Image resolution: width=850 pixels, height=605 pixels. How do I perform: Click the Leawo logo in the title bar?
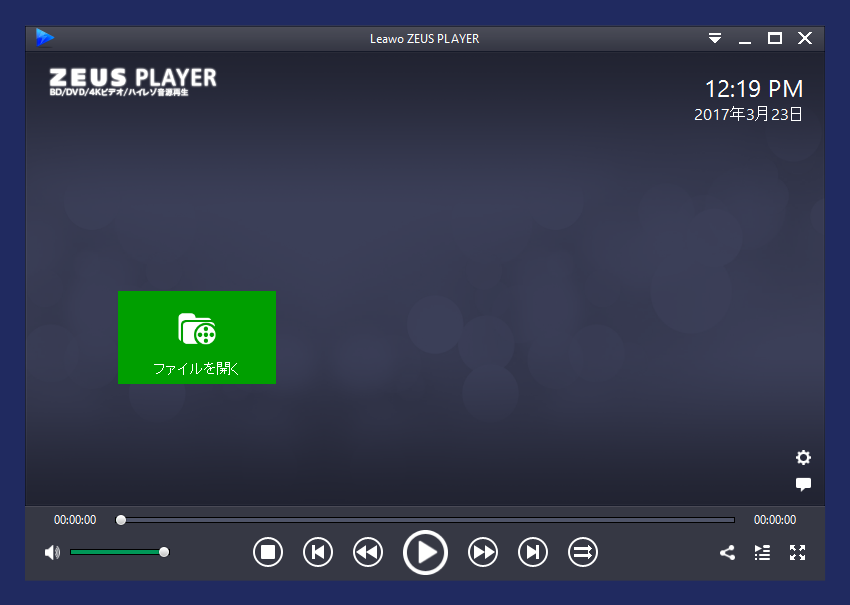pyautogui.click(x=44, y=38)
